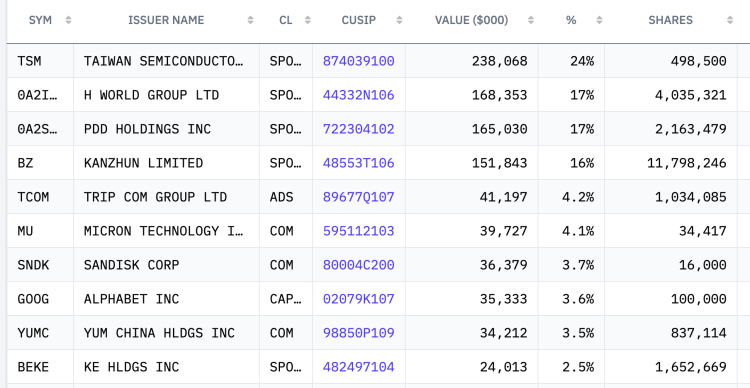The image size is (750, 388).
Task: Select the TSM symbol cell
Action: click(x=40, y=61)
